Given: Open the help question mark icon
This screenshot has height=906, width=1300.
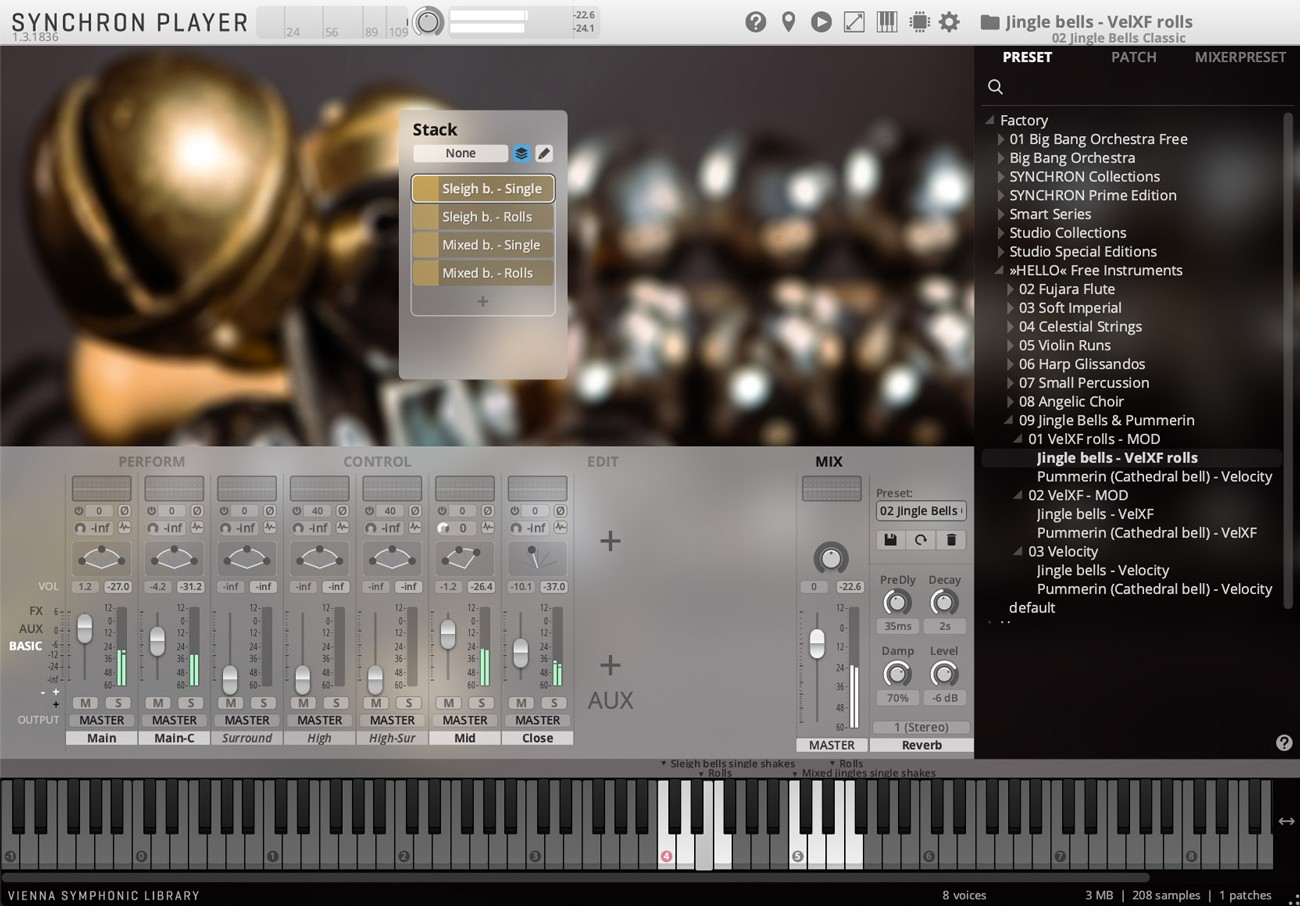Looking at the screenshot, I should (755, 21).
